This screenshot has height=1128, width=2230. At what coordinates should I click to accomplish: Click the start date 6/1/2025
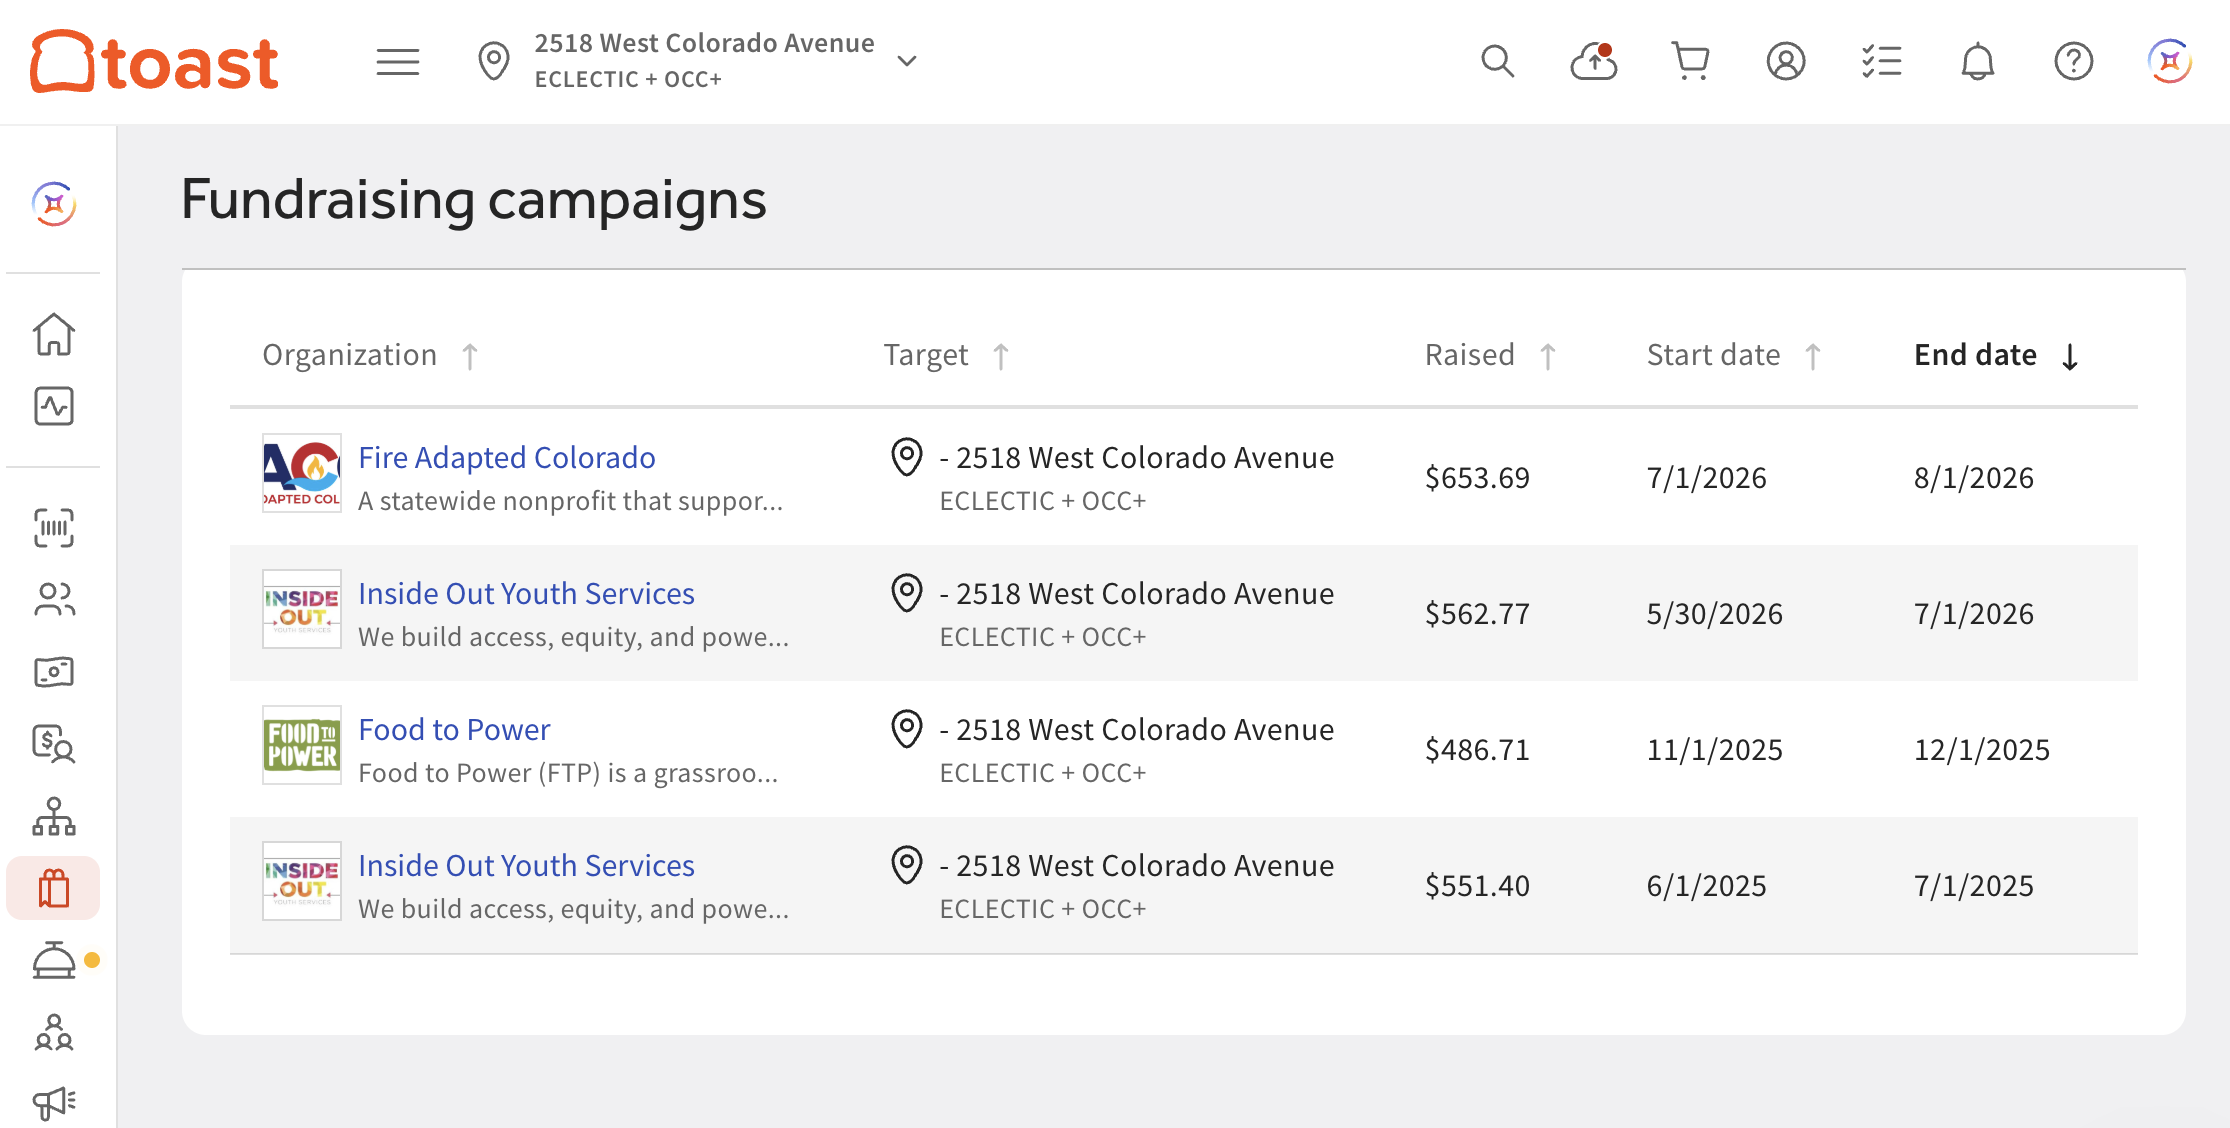click(x=1707, y=885)
